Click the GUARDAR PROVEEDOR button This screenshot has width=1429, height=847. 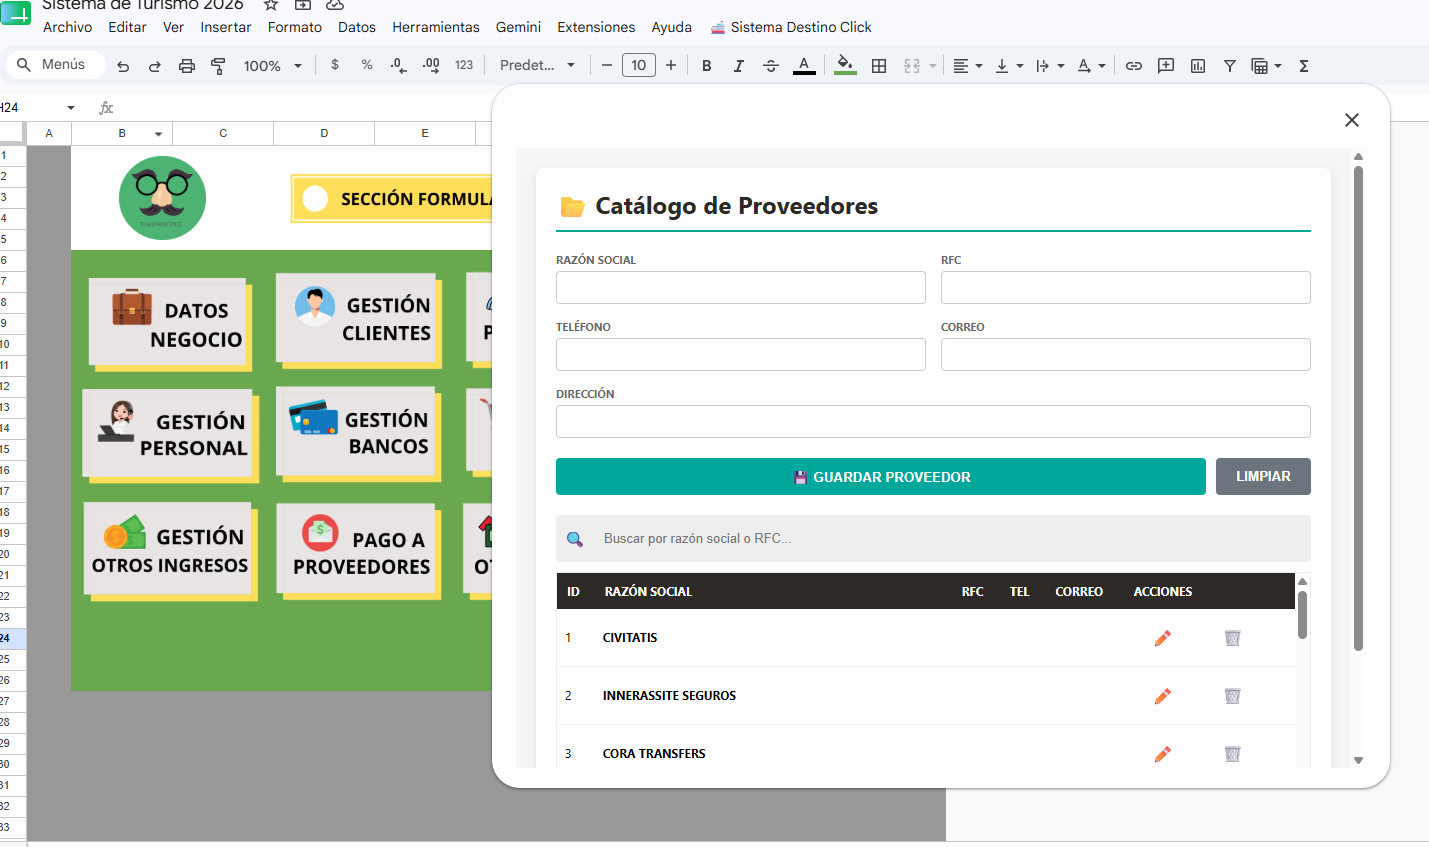pyautogui.click(x=881, y=477)
